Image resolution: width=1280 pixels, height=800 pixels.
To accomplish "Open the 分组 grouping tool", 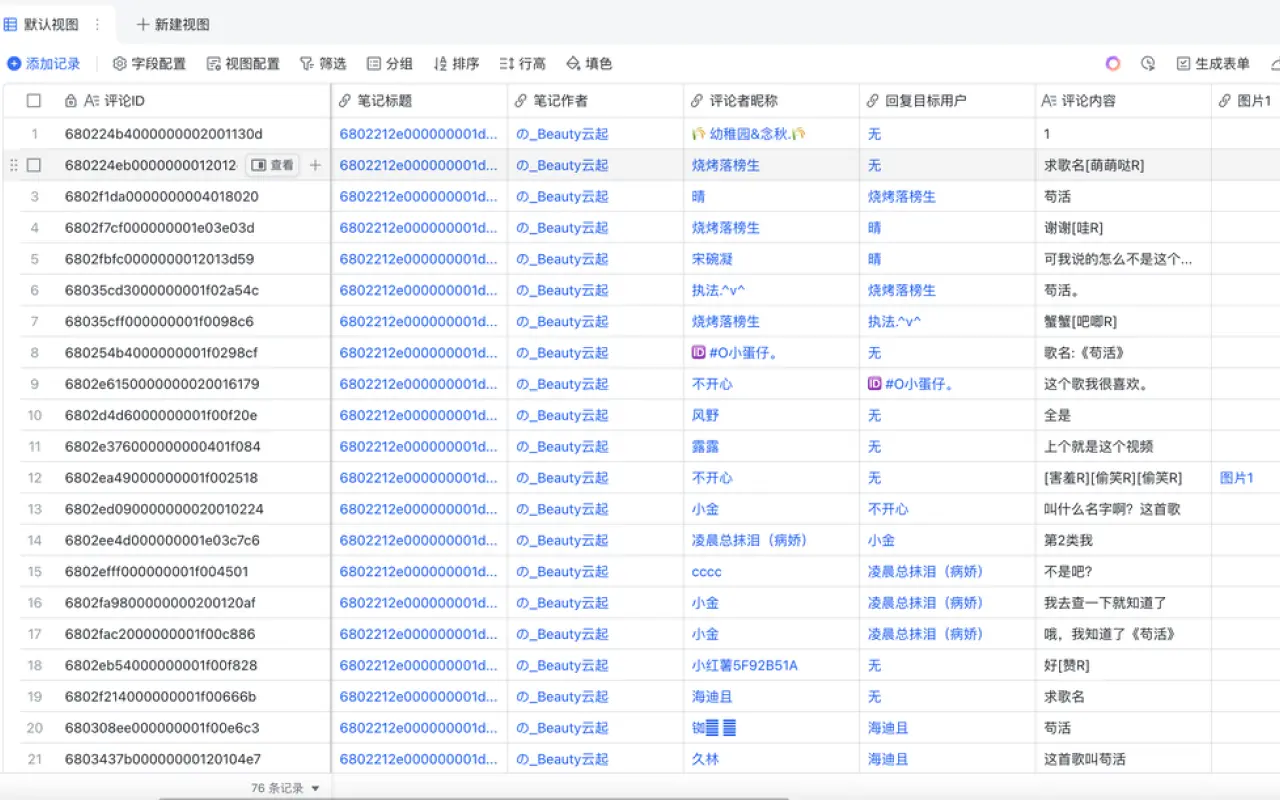I will [390, 64].
